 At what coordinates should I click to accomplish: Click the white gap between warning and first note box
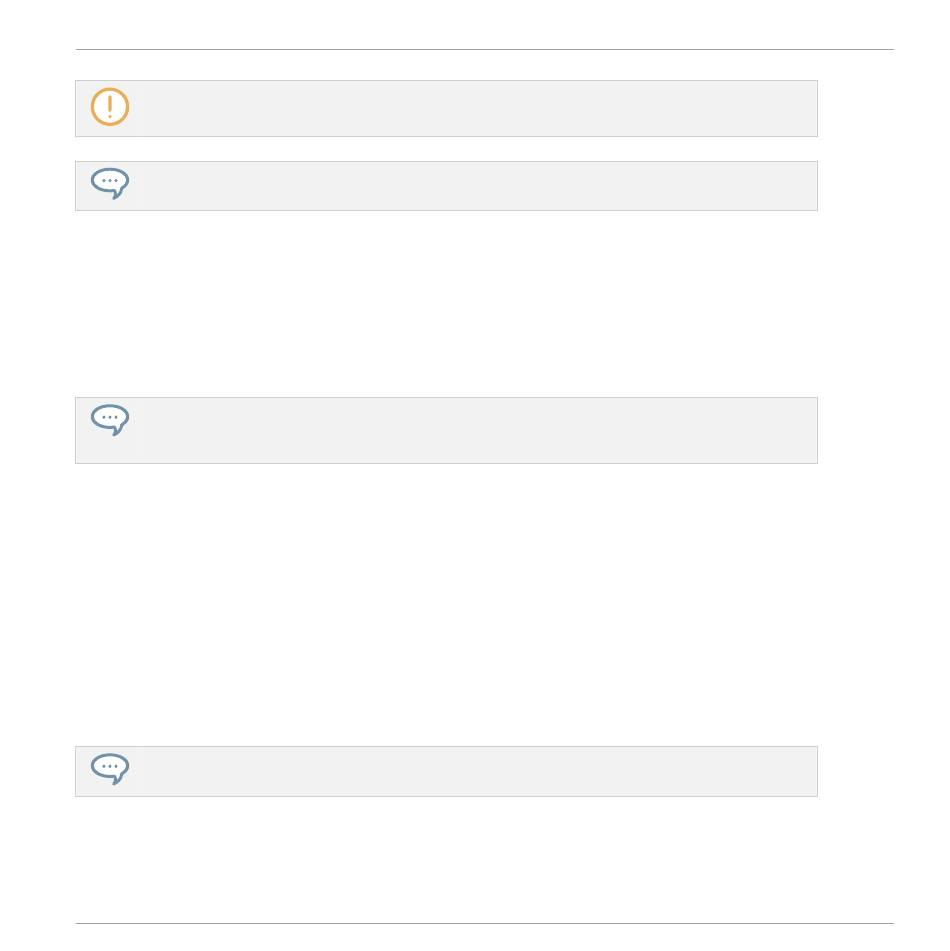pos(446,149)
